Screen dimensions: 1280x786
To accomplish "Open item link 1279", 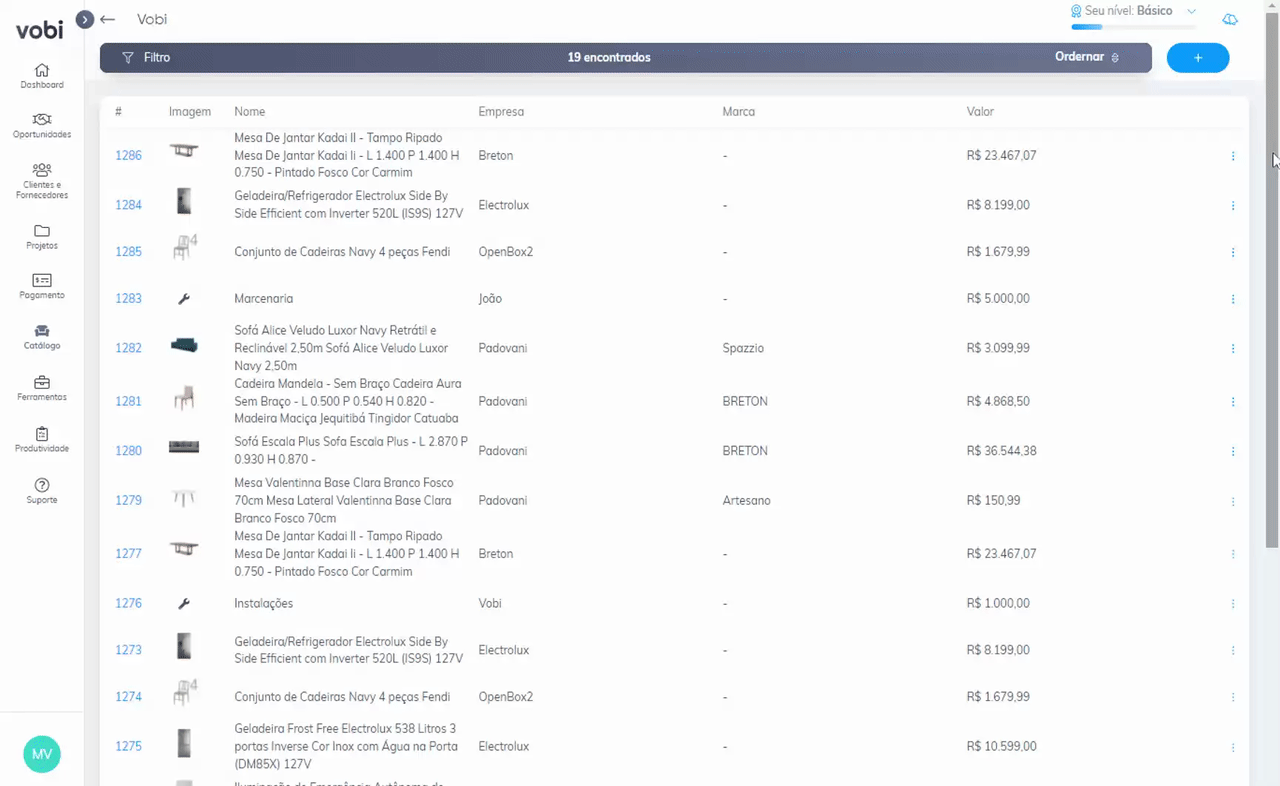I will point(128,500).
